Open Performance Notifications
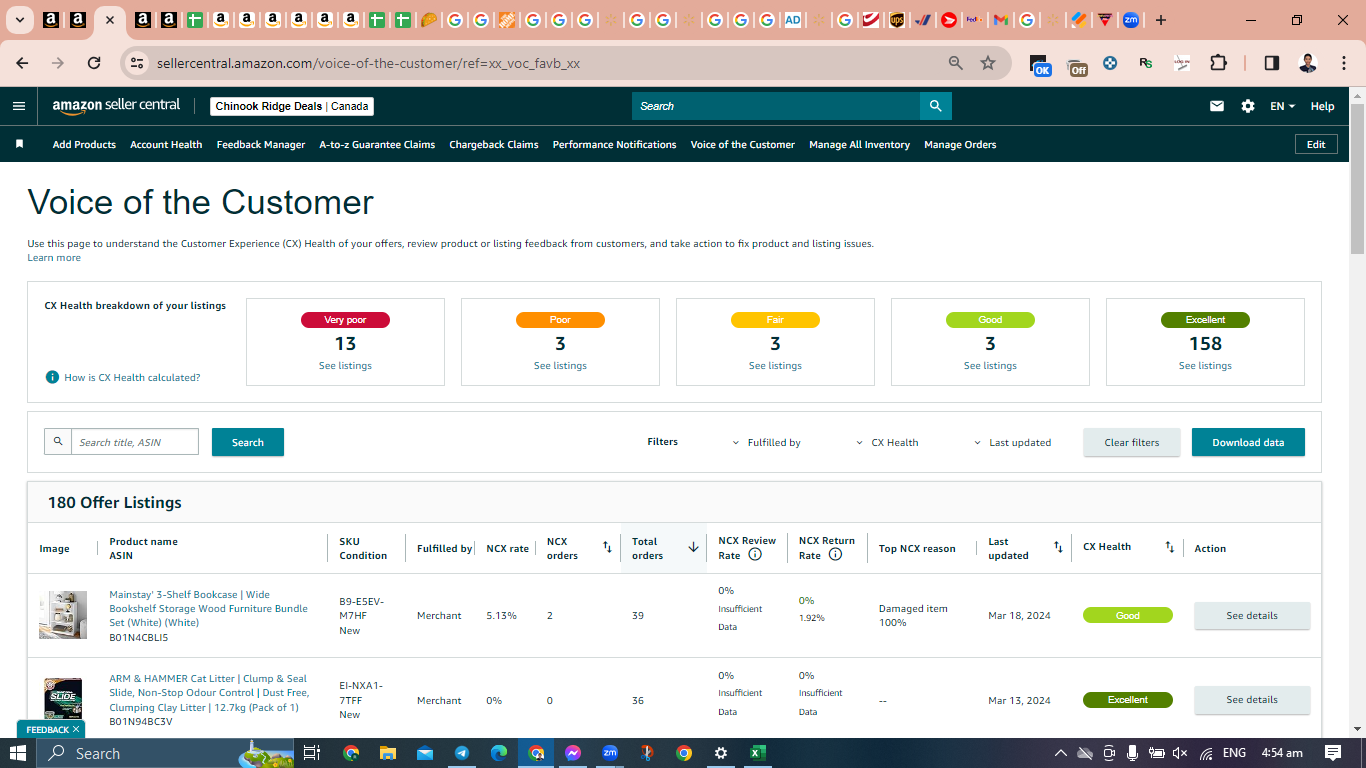Image resolution: width=1366 pixels, height=768 pixels. pyautogui.click(x=614, y=144)
